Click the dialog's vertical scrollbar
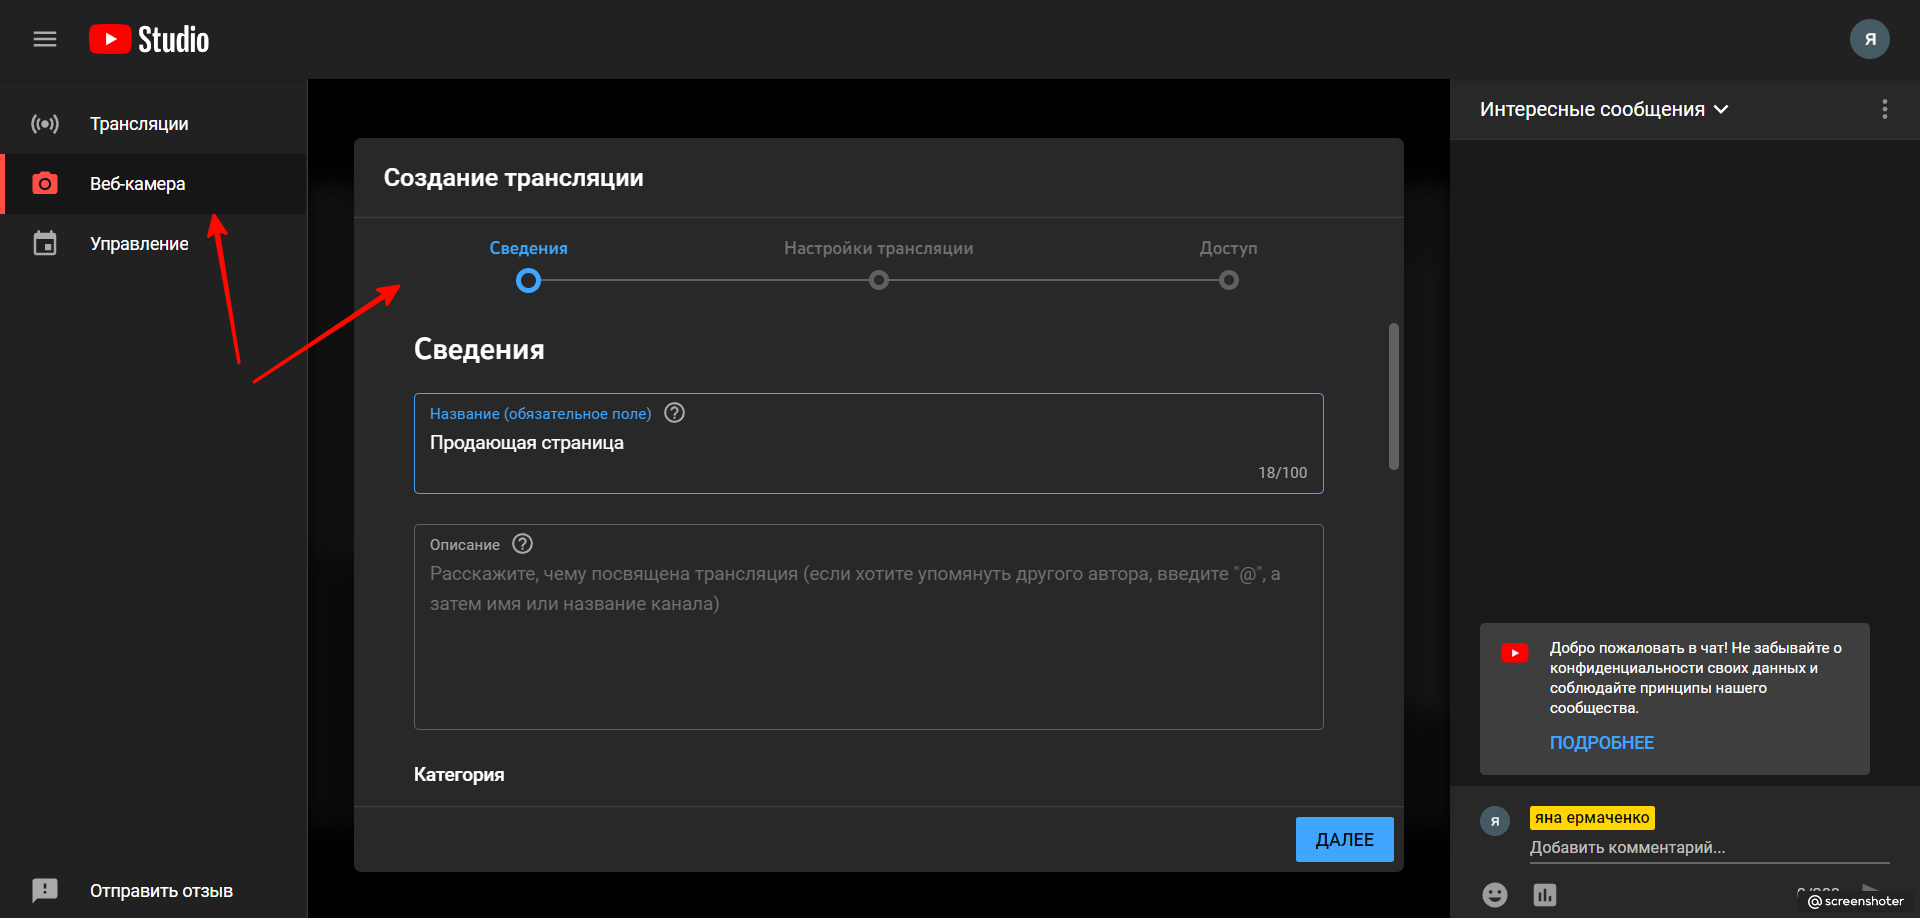This screenshot has height=918, width=1920. [x=1393, y=396]
